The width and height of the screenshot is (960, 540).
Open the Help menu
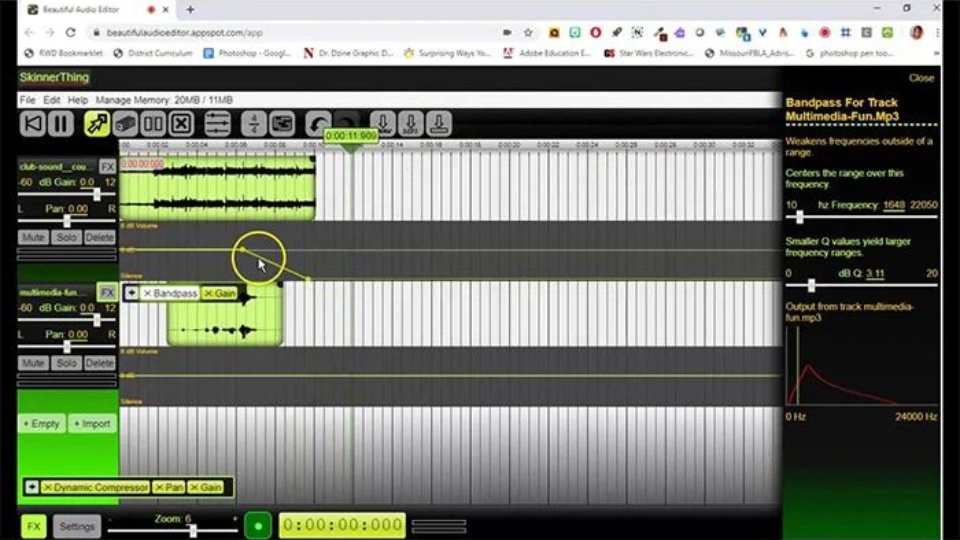78,100
